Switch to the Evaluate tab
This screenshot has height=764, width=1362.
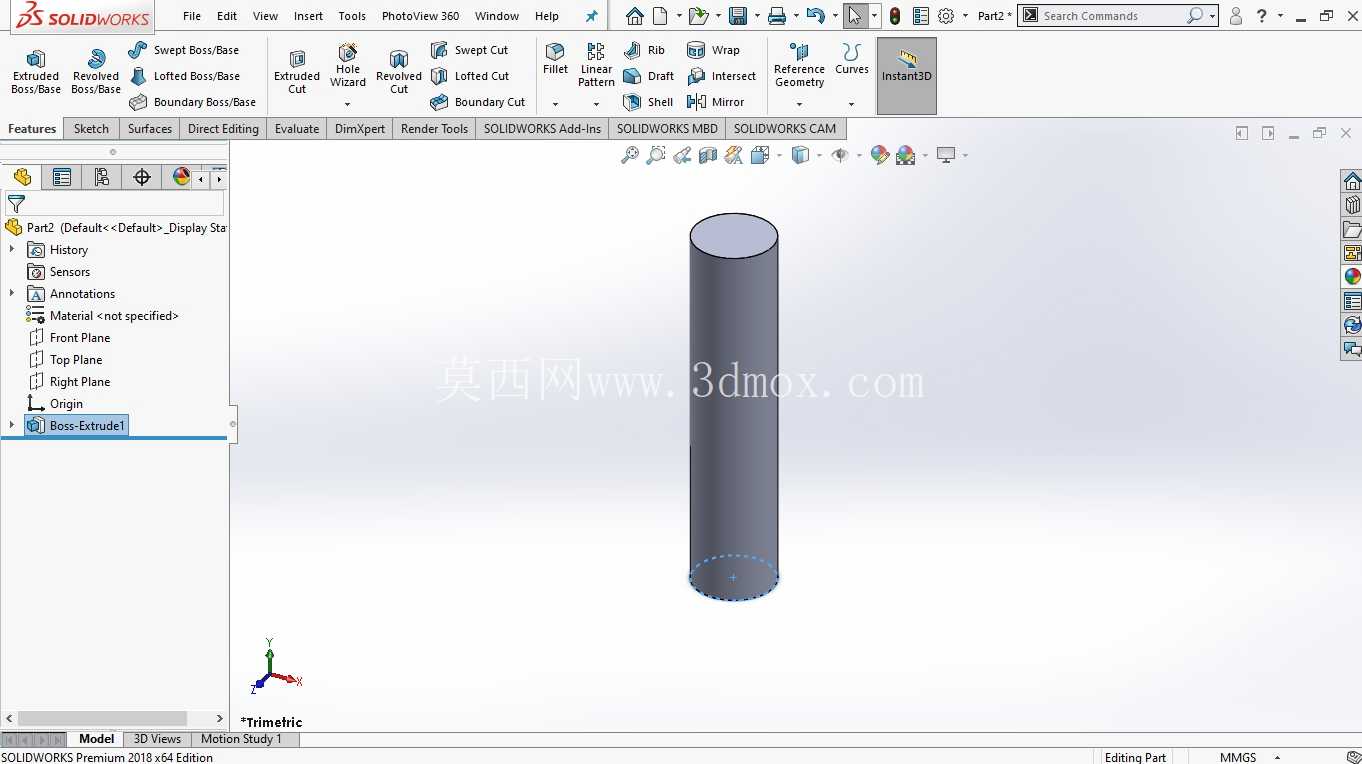click(x=297, y=128)
